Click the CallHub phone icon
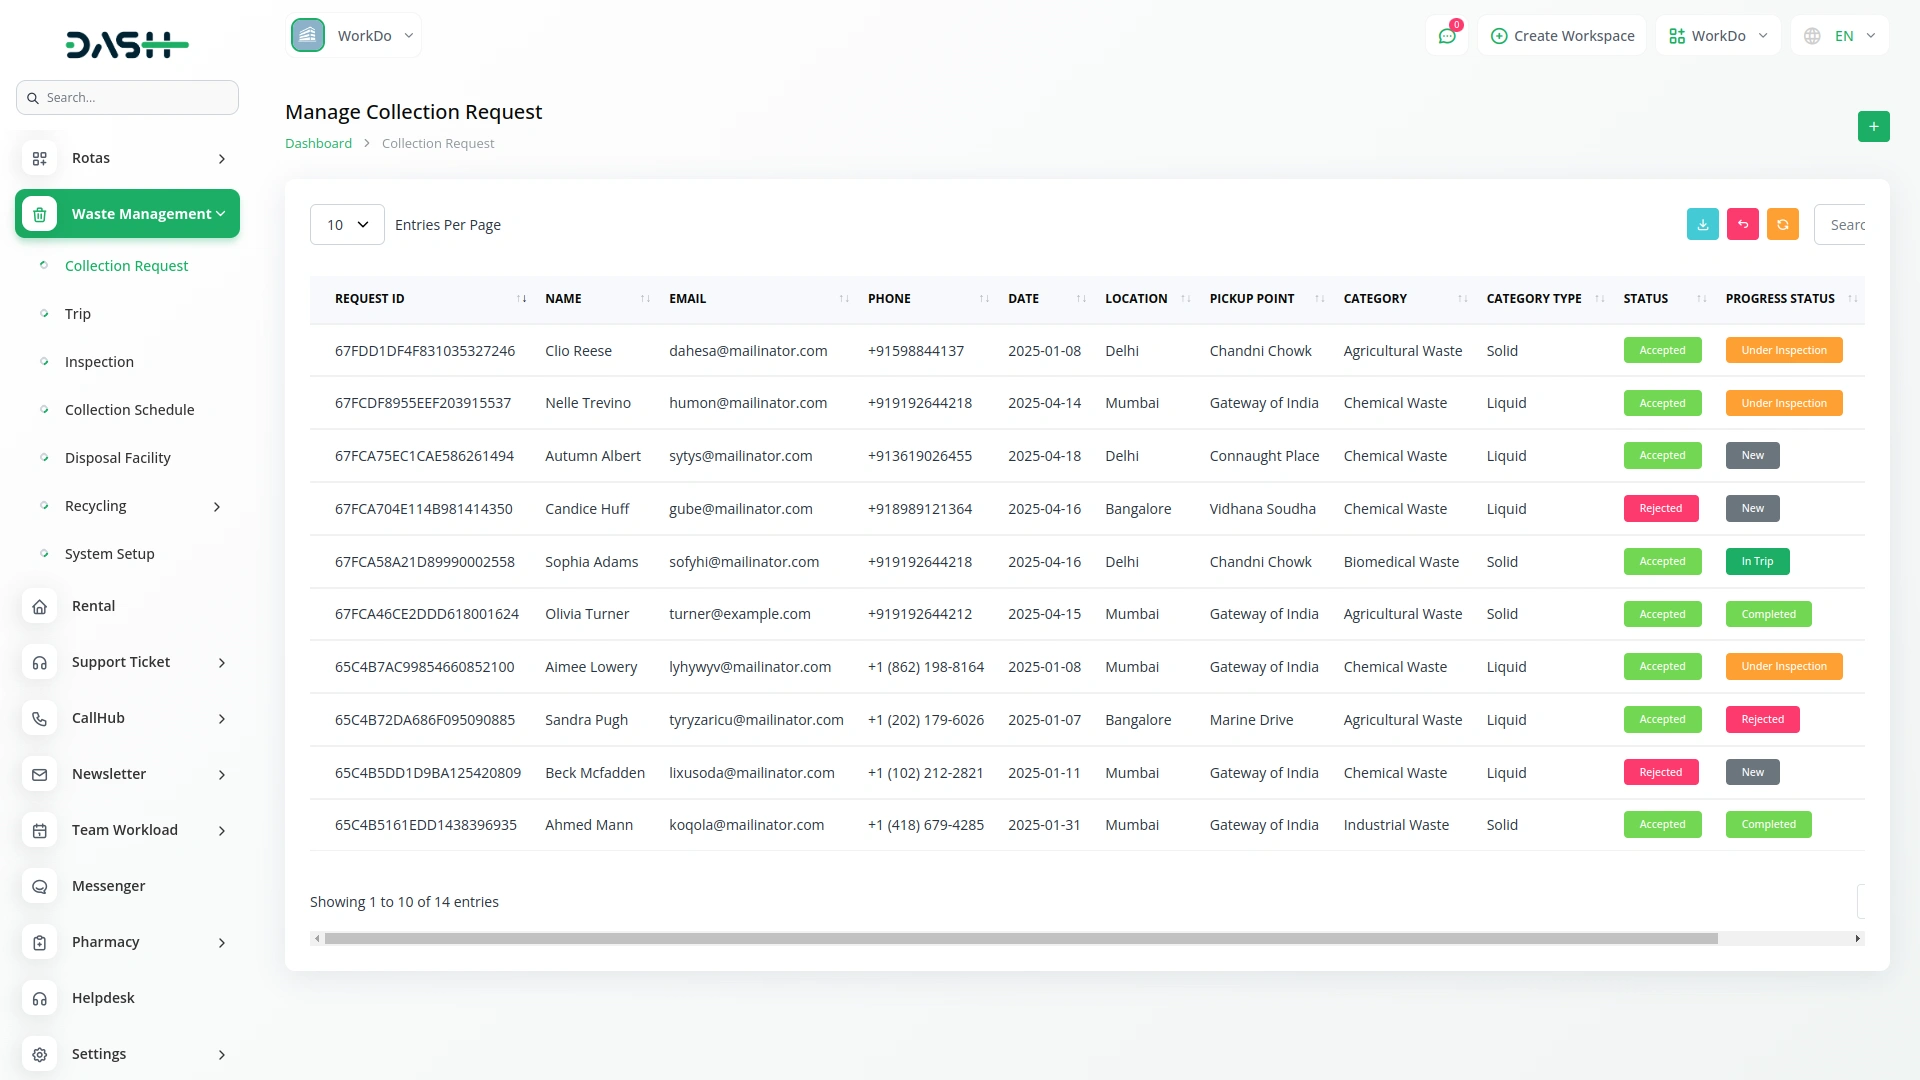Image resolution: width=1920 pixels, height=1080 pixels. [x=40, y=718]
